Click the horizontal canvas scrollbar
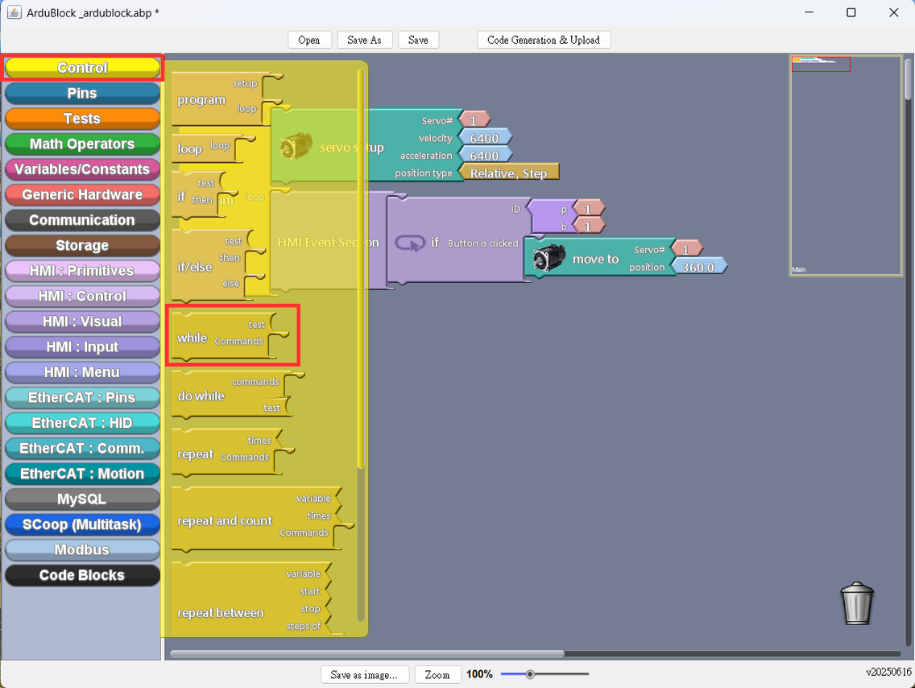Screen dimensions: 915x688 coord(367,654)
